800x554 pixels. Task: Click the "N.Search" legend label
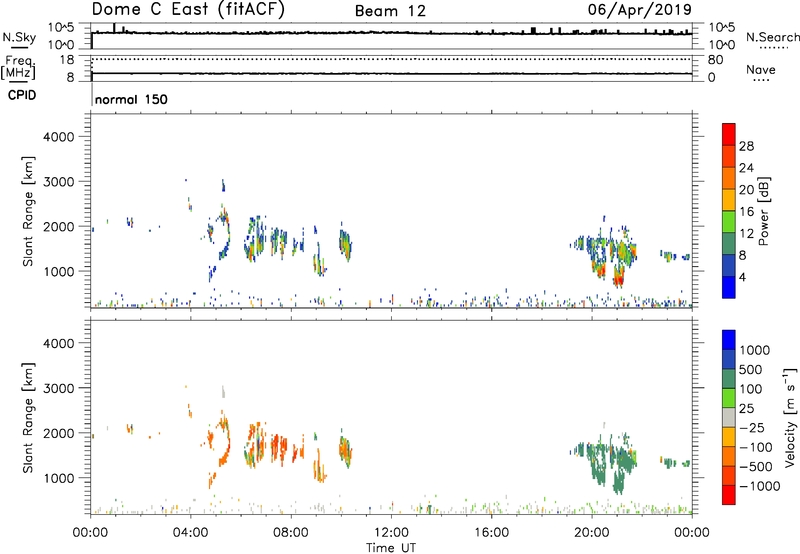(773, 37)
